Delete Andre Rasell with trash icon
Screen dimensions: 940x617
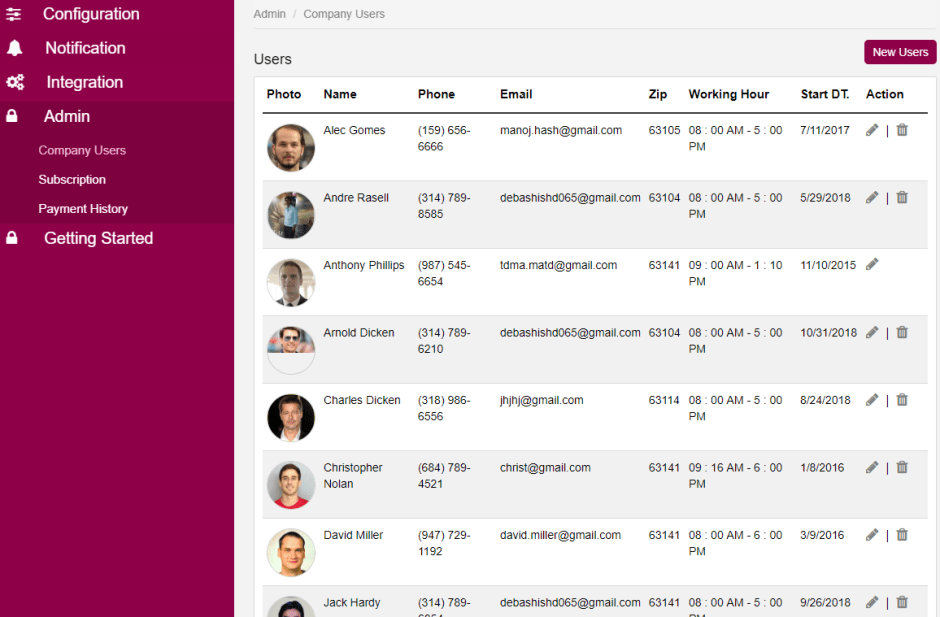coord(902,198)
